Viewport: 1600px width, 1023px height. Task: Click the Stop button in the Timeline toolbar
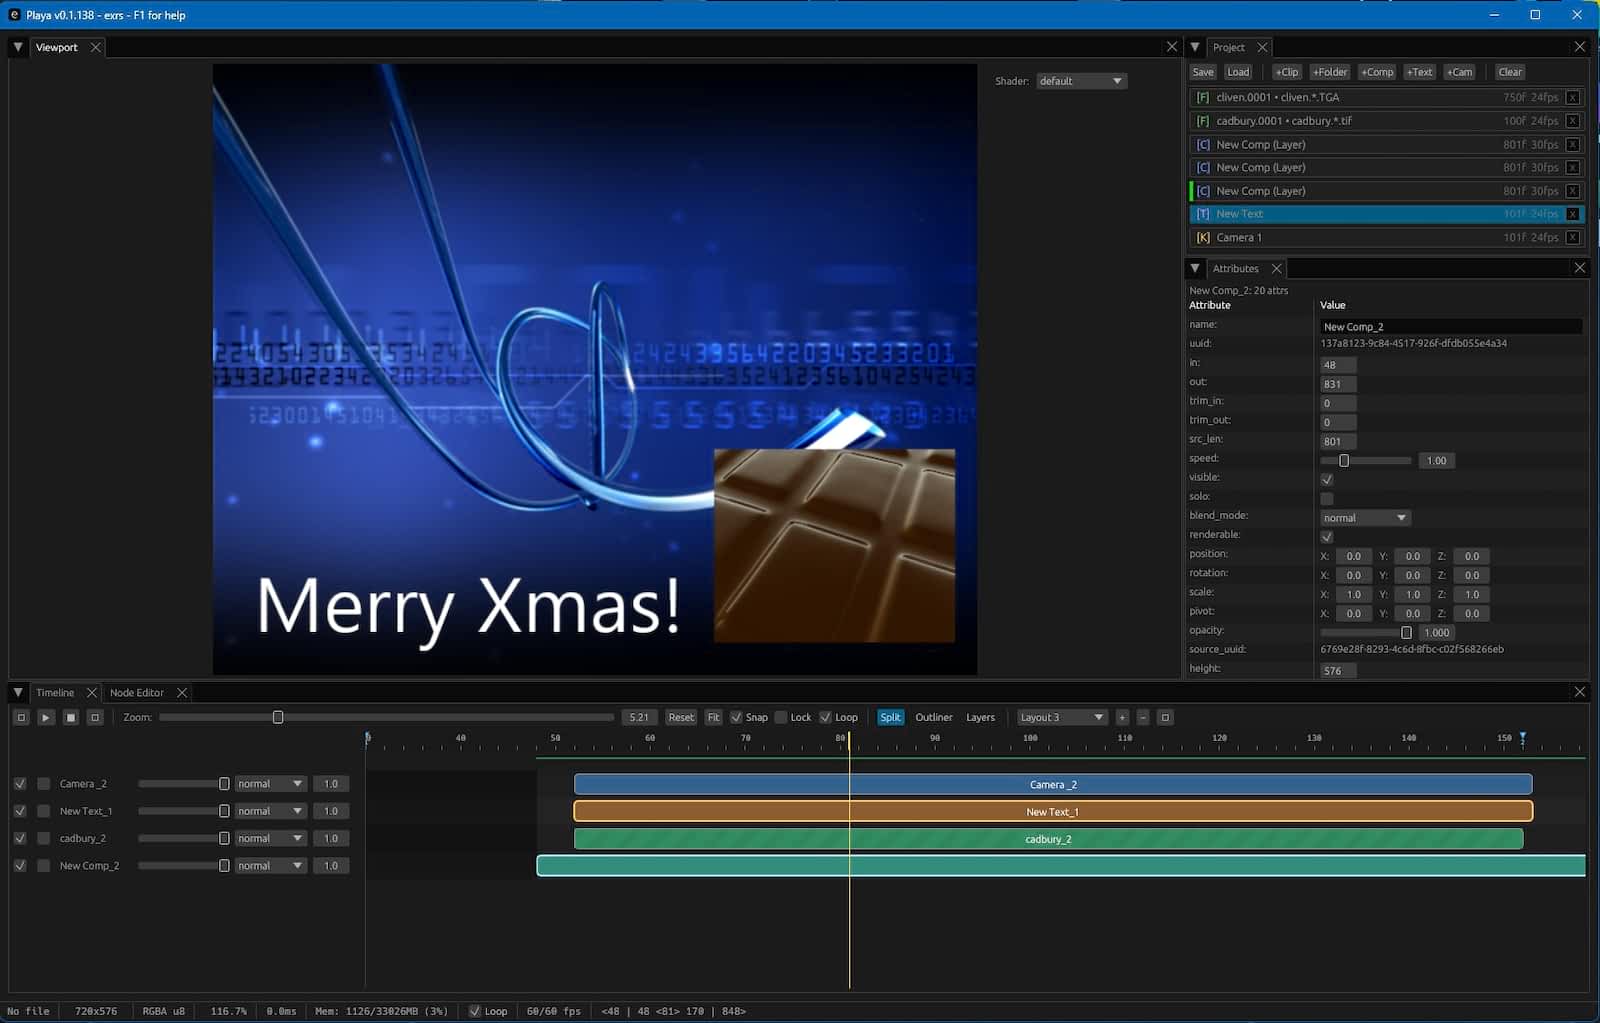coord(71,717)
